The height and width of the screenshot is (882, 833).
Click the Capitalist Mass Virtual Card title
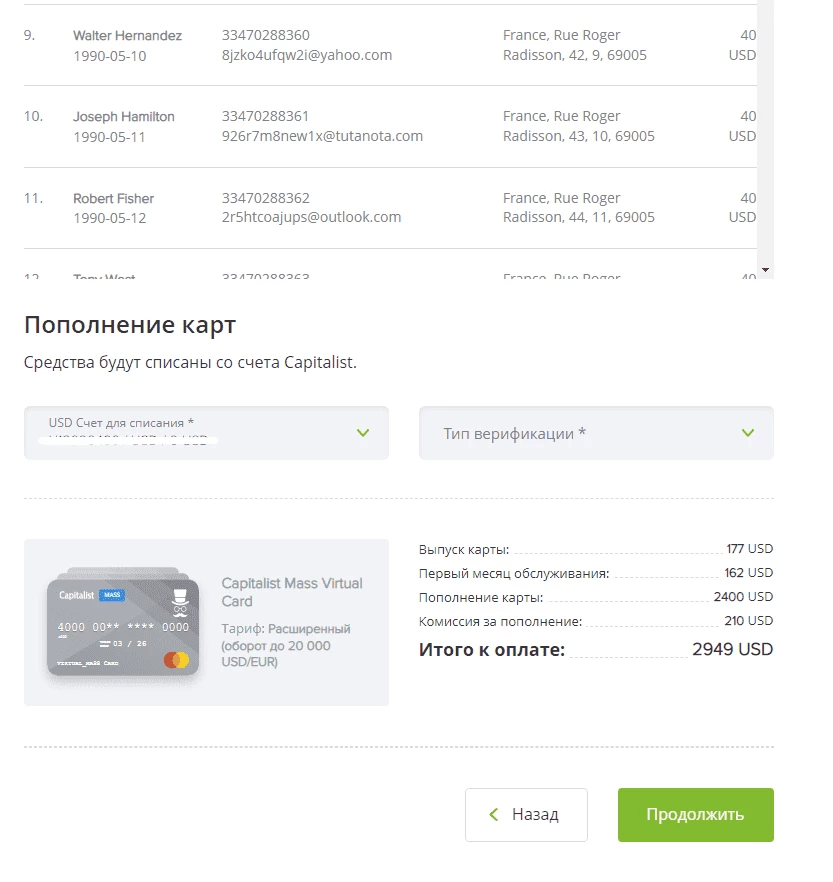[292, 592]
